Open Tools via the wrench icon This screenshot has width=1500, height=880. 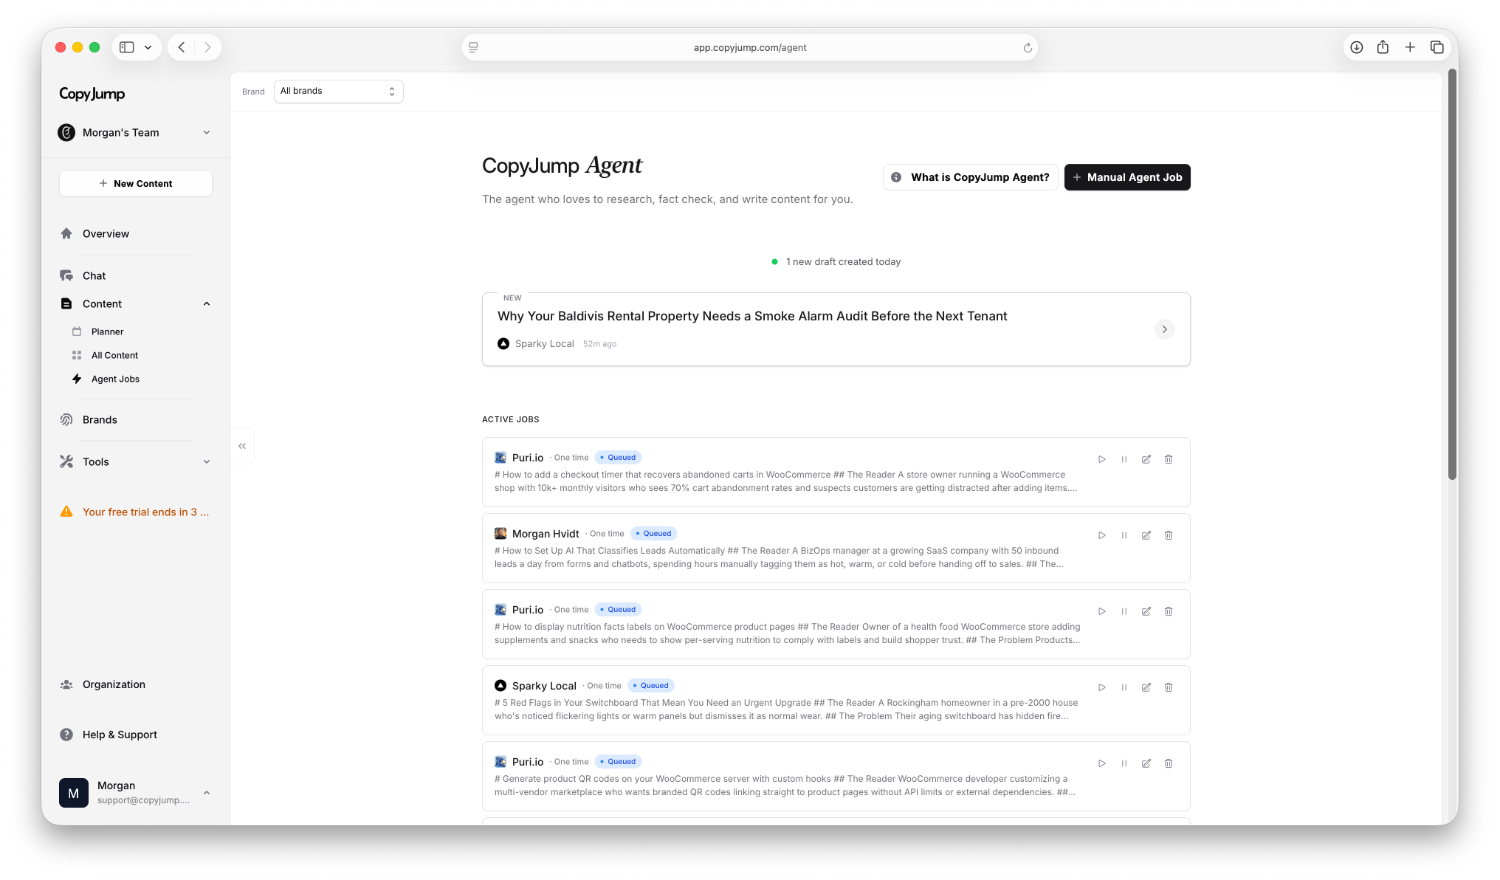(66, 461)
